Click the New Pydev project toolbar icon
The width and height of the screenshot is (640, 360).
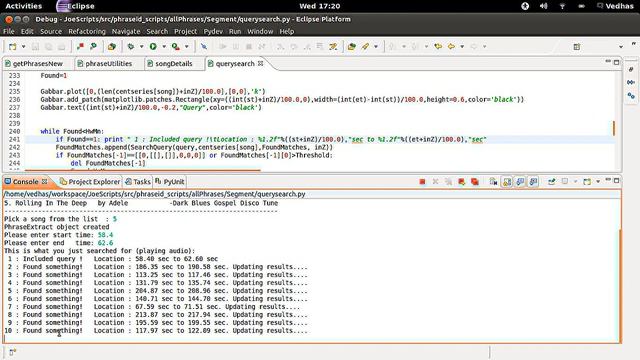point(111,47)
